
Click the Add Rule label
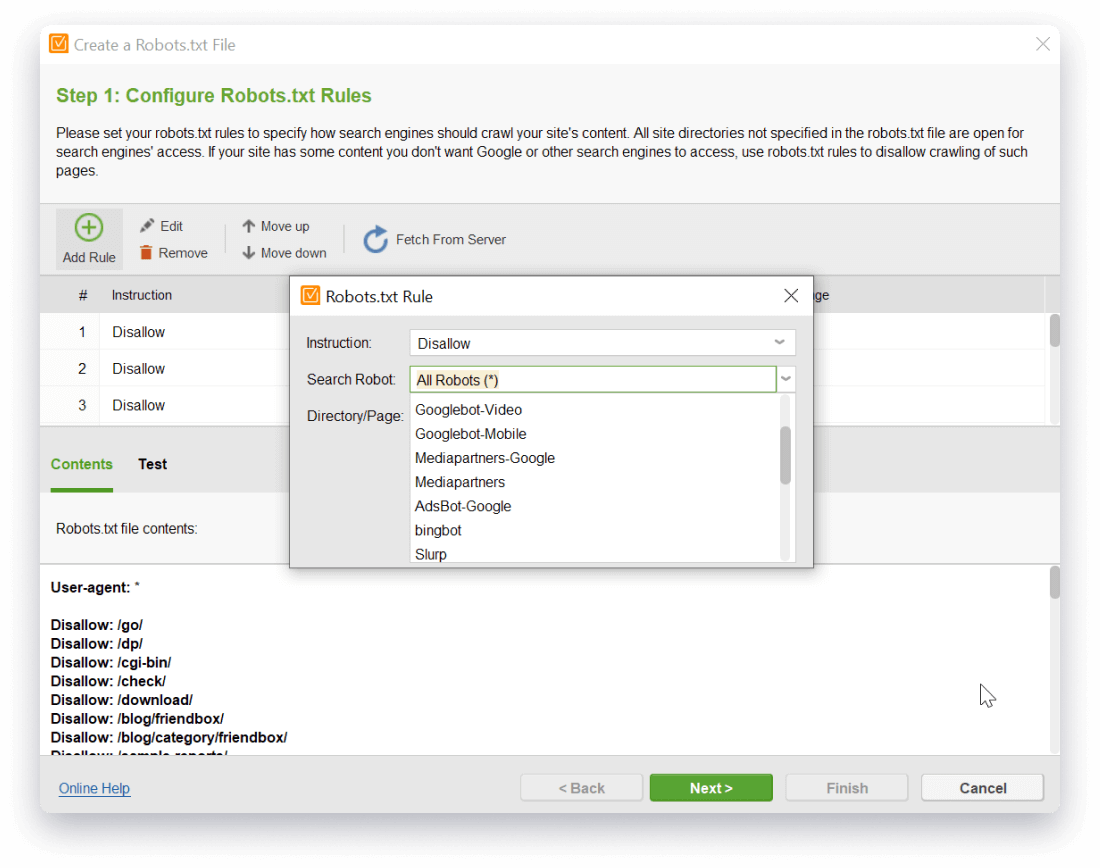[x=89, y=258]
